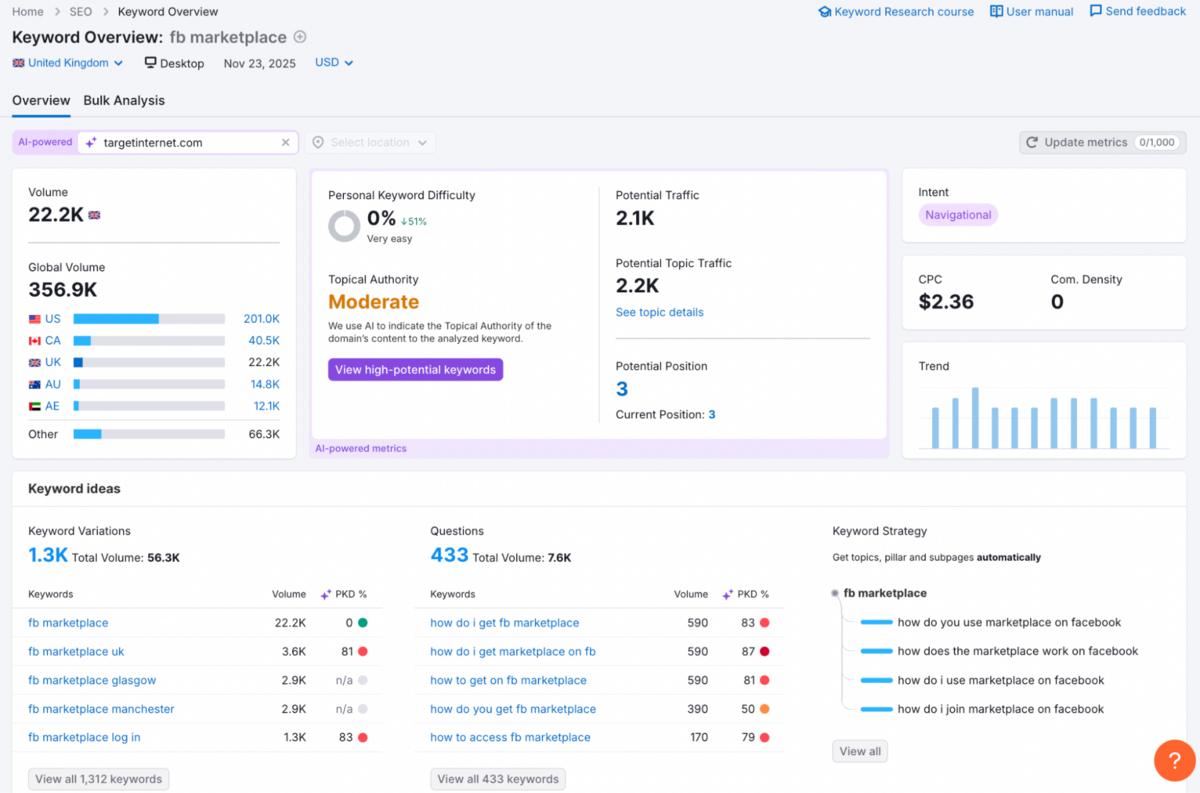The height and width of the screenshot is (793, 1200).
Task: Click the Send feedback speech bubble icon
Action: [x=1096, y=11]
